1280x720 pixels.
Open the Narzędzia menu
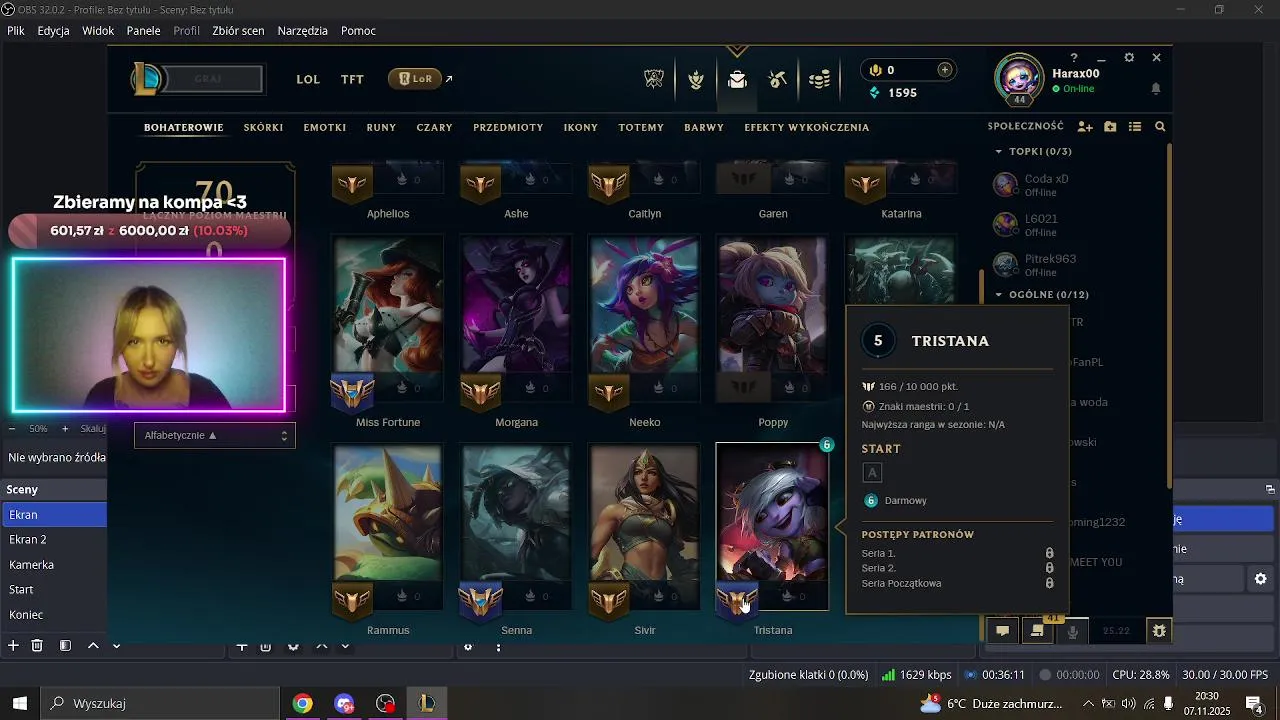pos(303,31)
